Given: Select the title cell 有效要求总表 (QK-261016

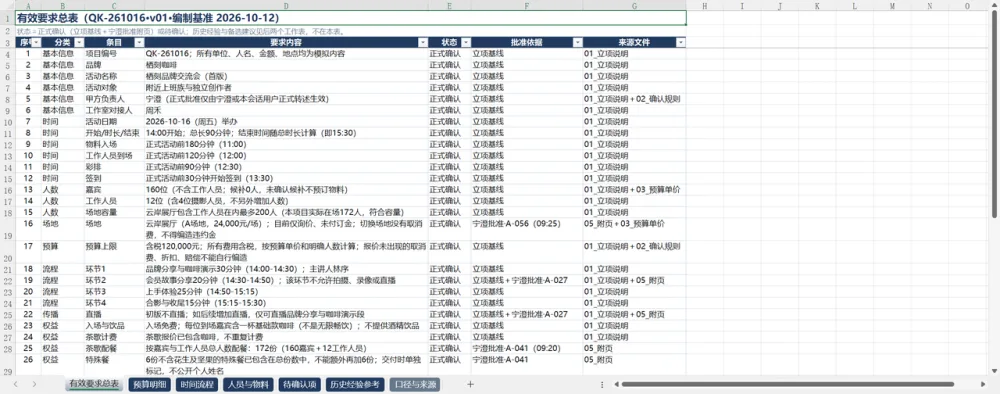Looking at the screenshot, I should (350, 18).
